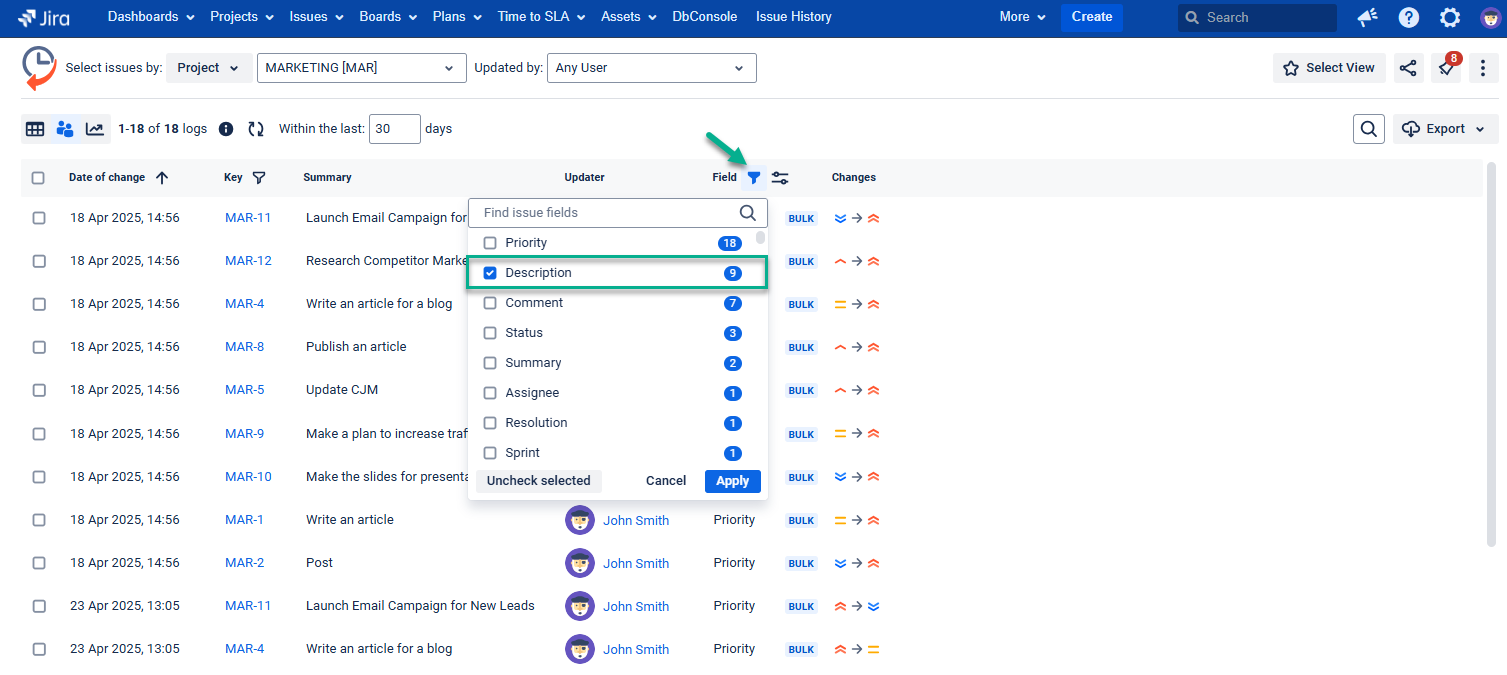This screenshot has width=1507, height=675.
Task: Apply the selected field filters
Action: 732,481
